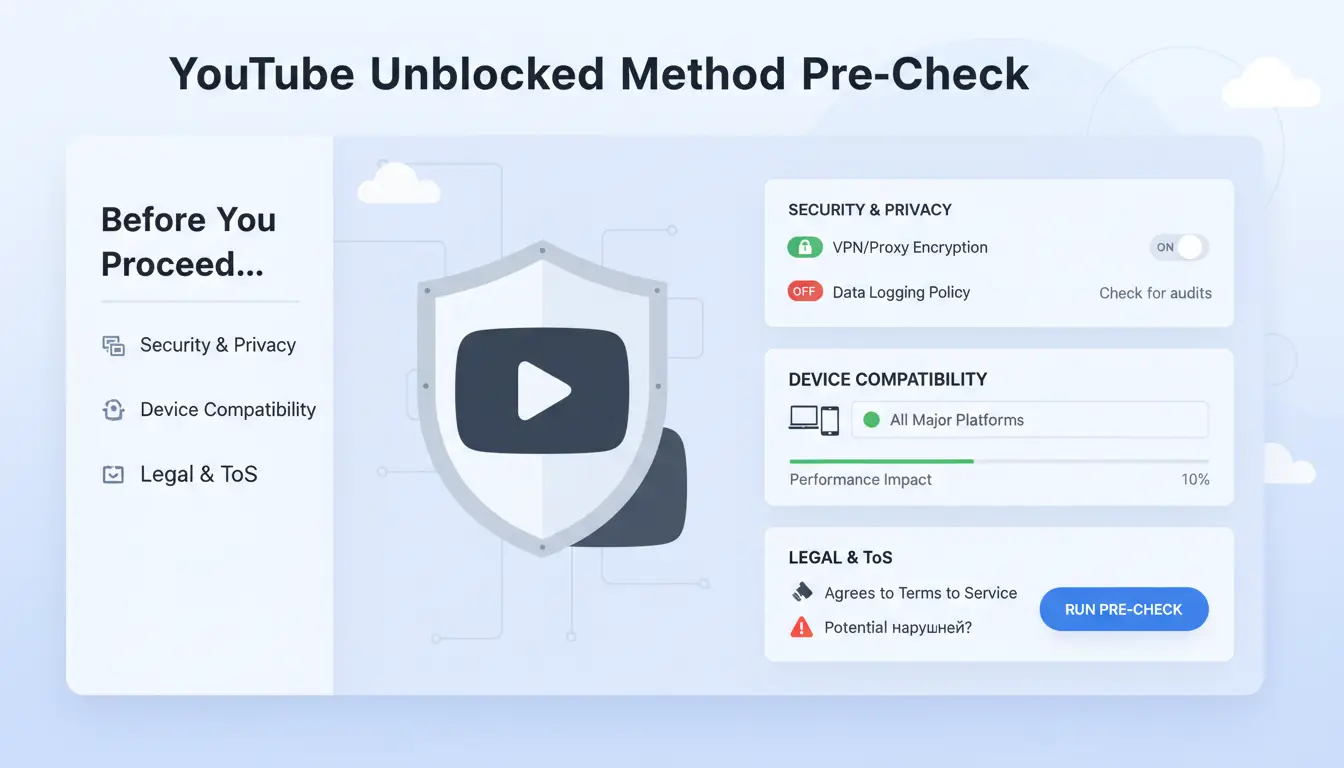Screen dimensions: 1344x768
Task: Click the Device Compatibility sidebar icon
Action: click(x=114, y=410)
